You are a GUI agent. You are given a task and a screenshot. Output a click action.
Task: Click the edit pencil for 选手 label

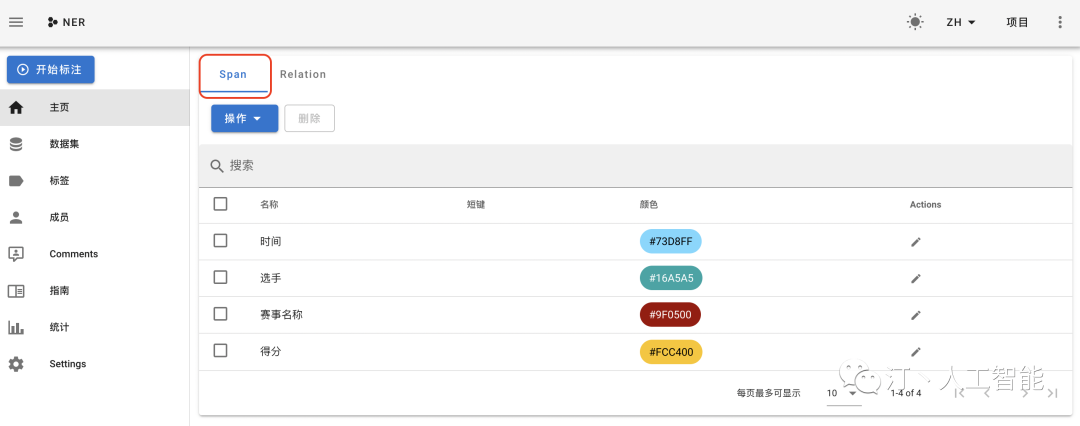point(915,278)
